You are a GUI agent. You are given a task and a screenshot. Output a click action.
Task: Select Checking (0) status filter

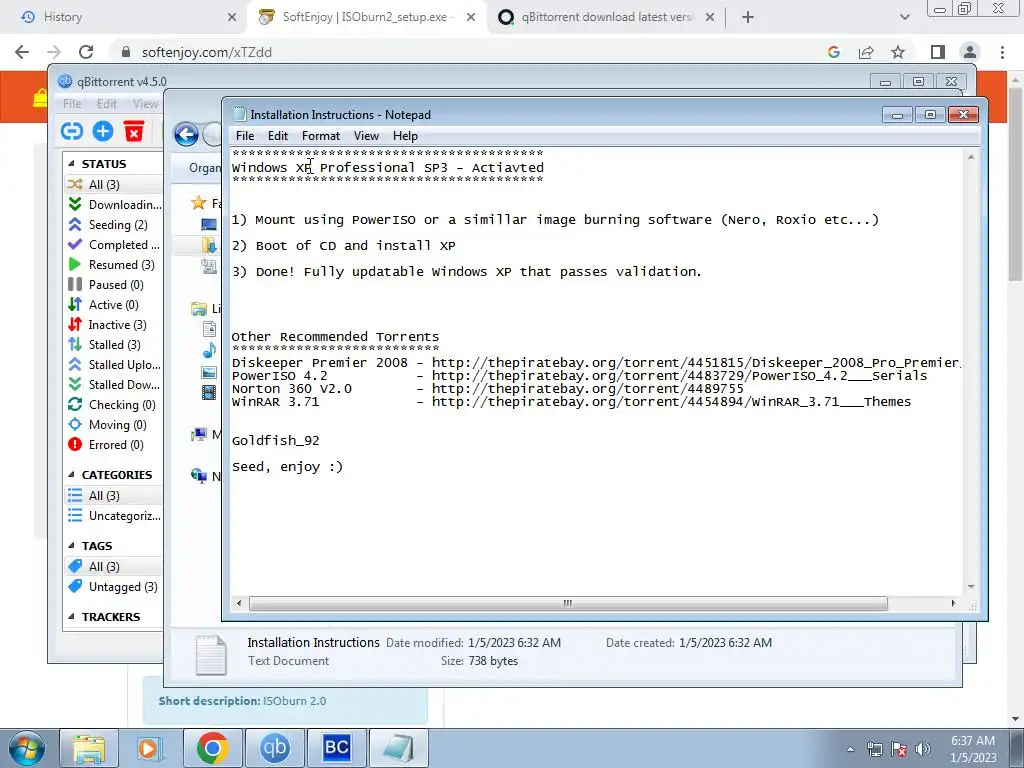114,405
